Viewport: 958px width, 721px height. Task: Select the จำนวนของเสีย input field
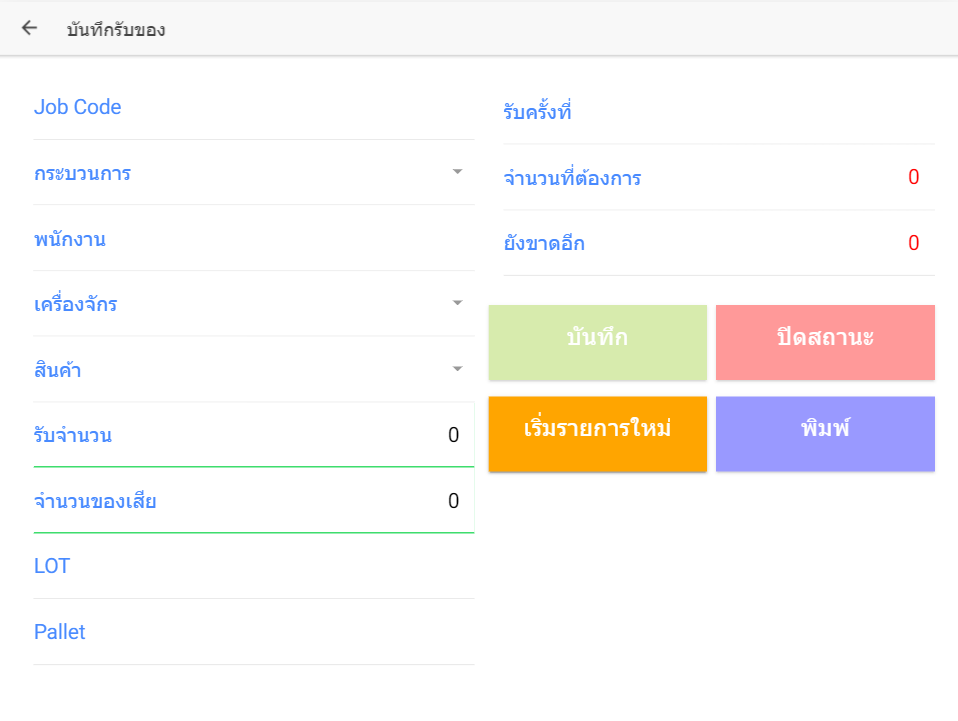[253, 501]
